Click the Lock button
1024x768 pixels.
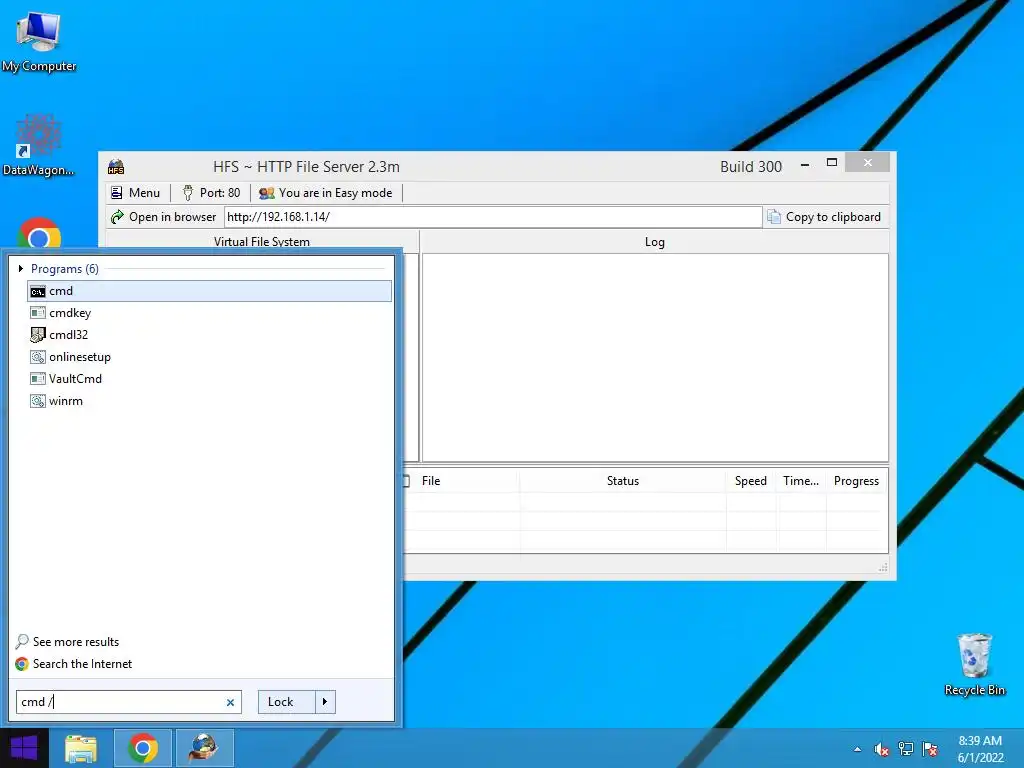(x=287, y=702)
